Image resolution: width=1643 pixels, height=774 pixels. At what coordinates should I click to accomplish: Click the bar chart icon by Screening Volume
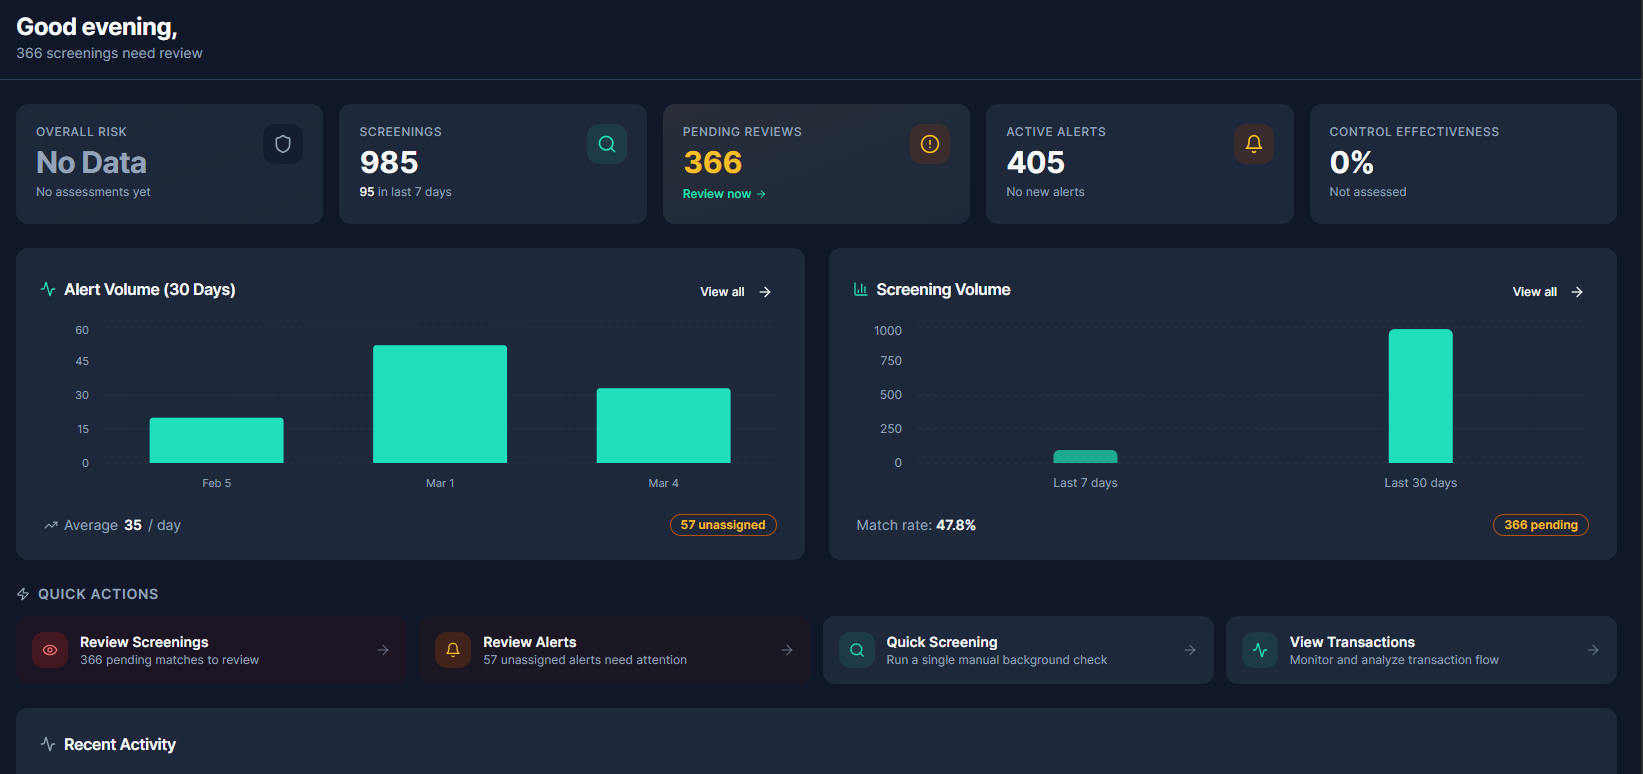860,289
